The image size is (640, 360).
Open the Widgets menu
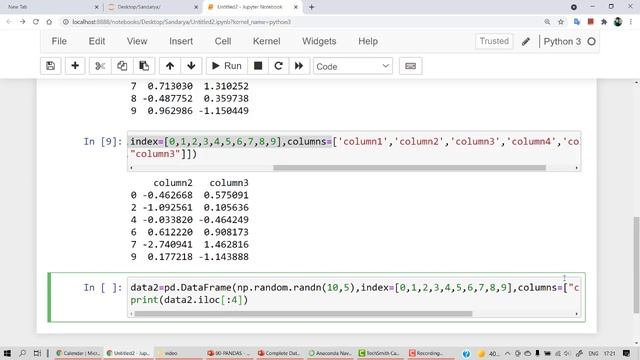pos(319,41)
